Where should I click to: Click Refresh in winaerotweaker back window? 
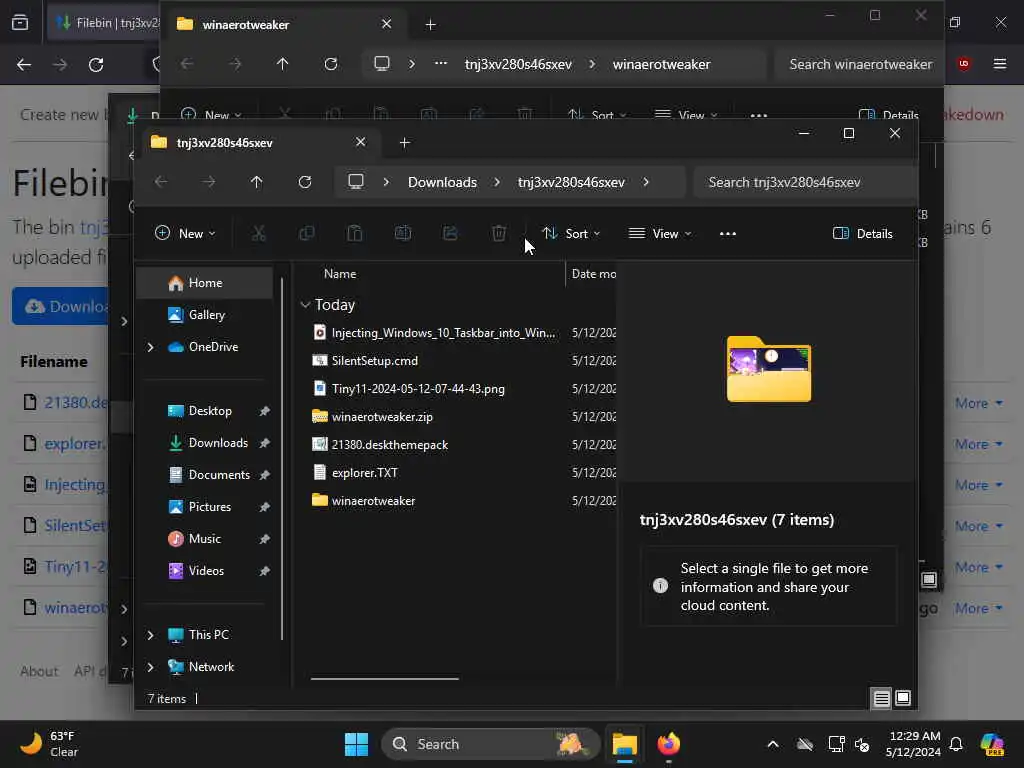(x=331, y=64)
